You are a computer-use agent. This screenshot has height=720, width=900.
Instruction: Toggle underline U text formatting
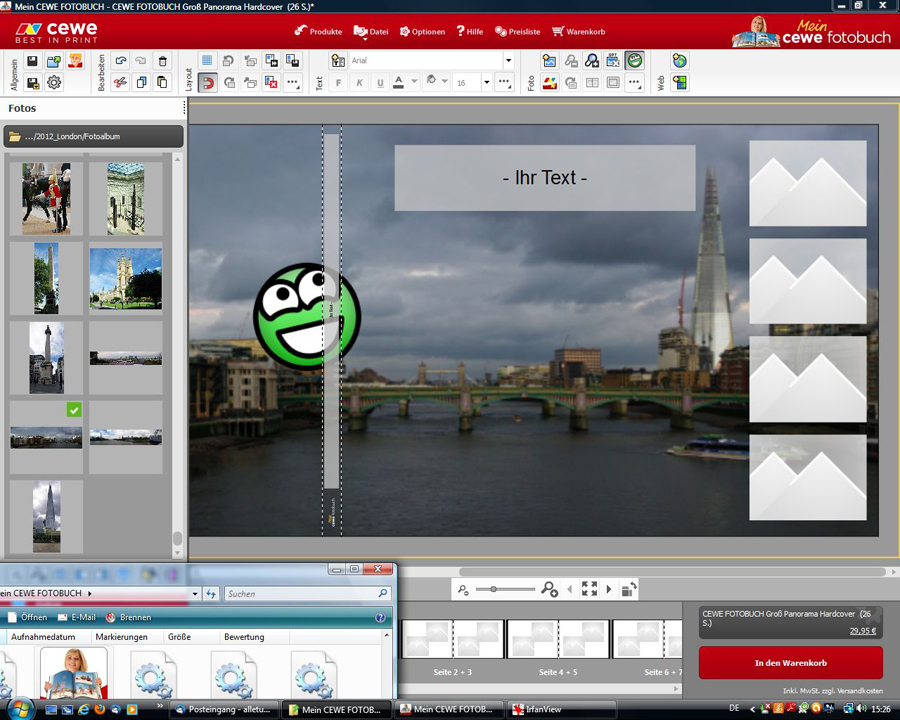[380, 83]
